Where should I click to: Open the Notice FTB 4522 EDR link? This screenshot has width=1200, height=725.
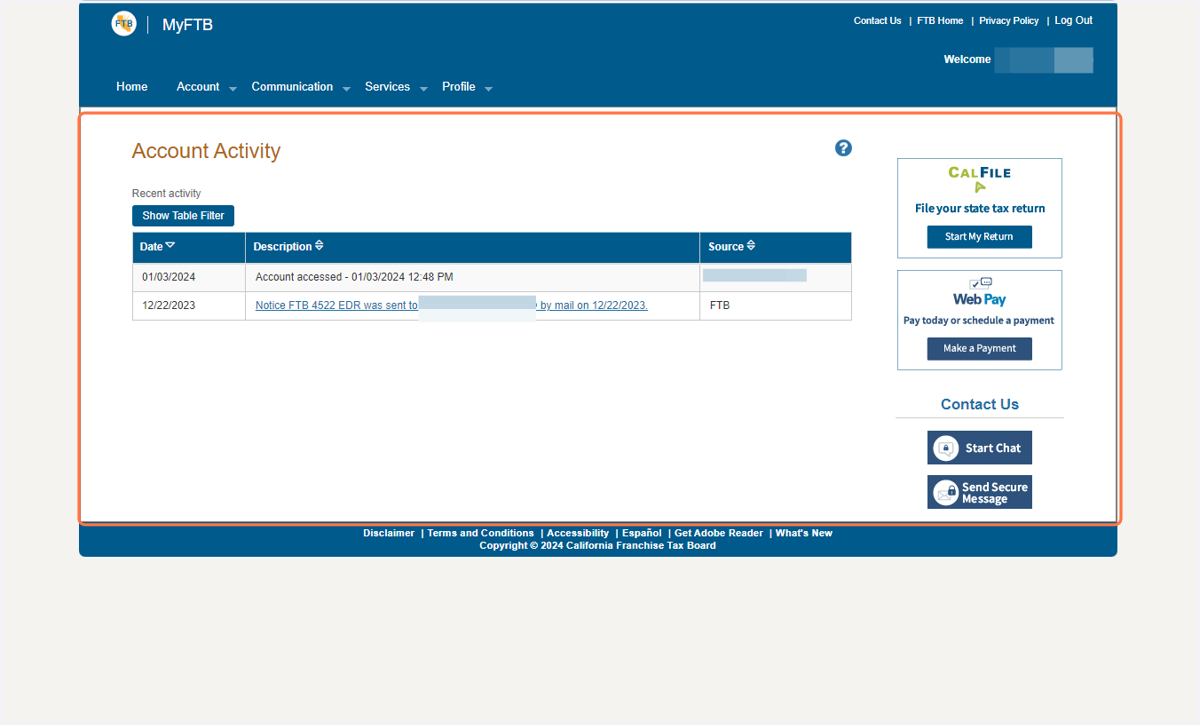[451, 306]
